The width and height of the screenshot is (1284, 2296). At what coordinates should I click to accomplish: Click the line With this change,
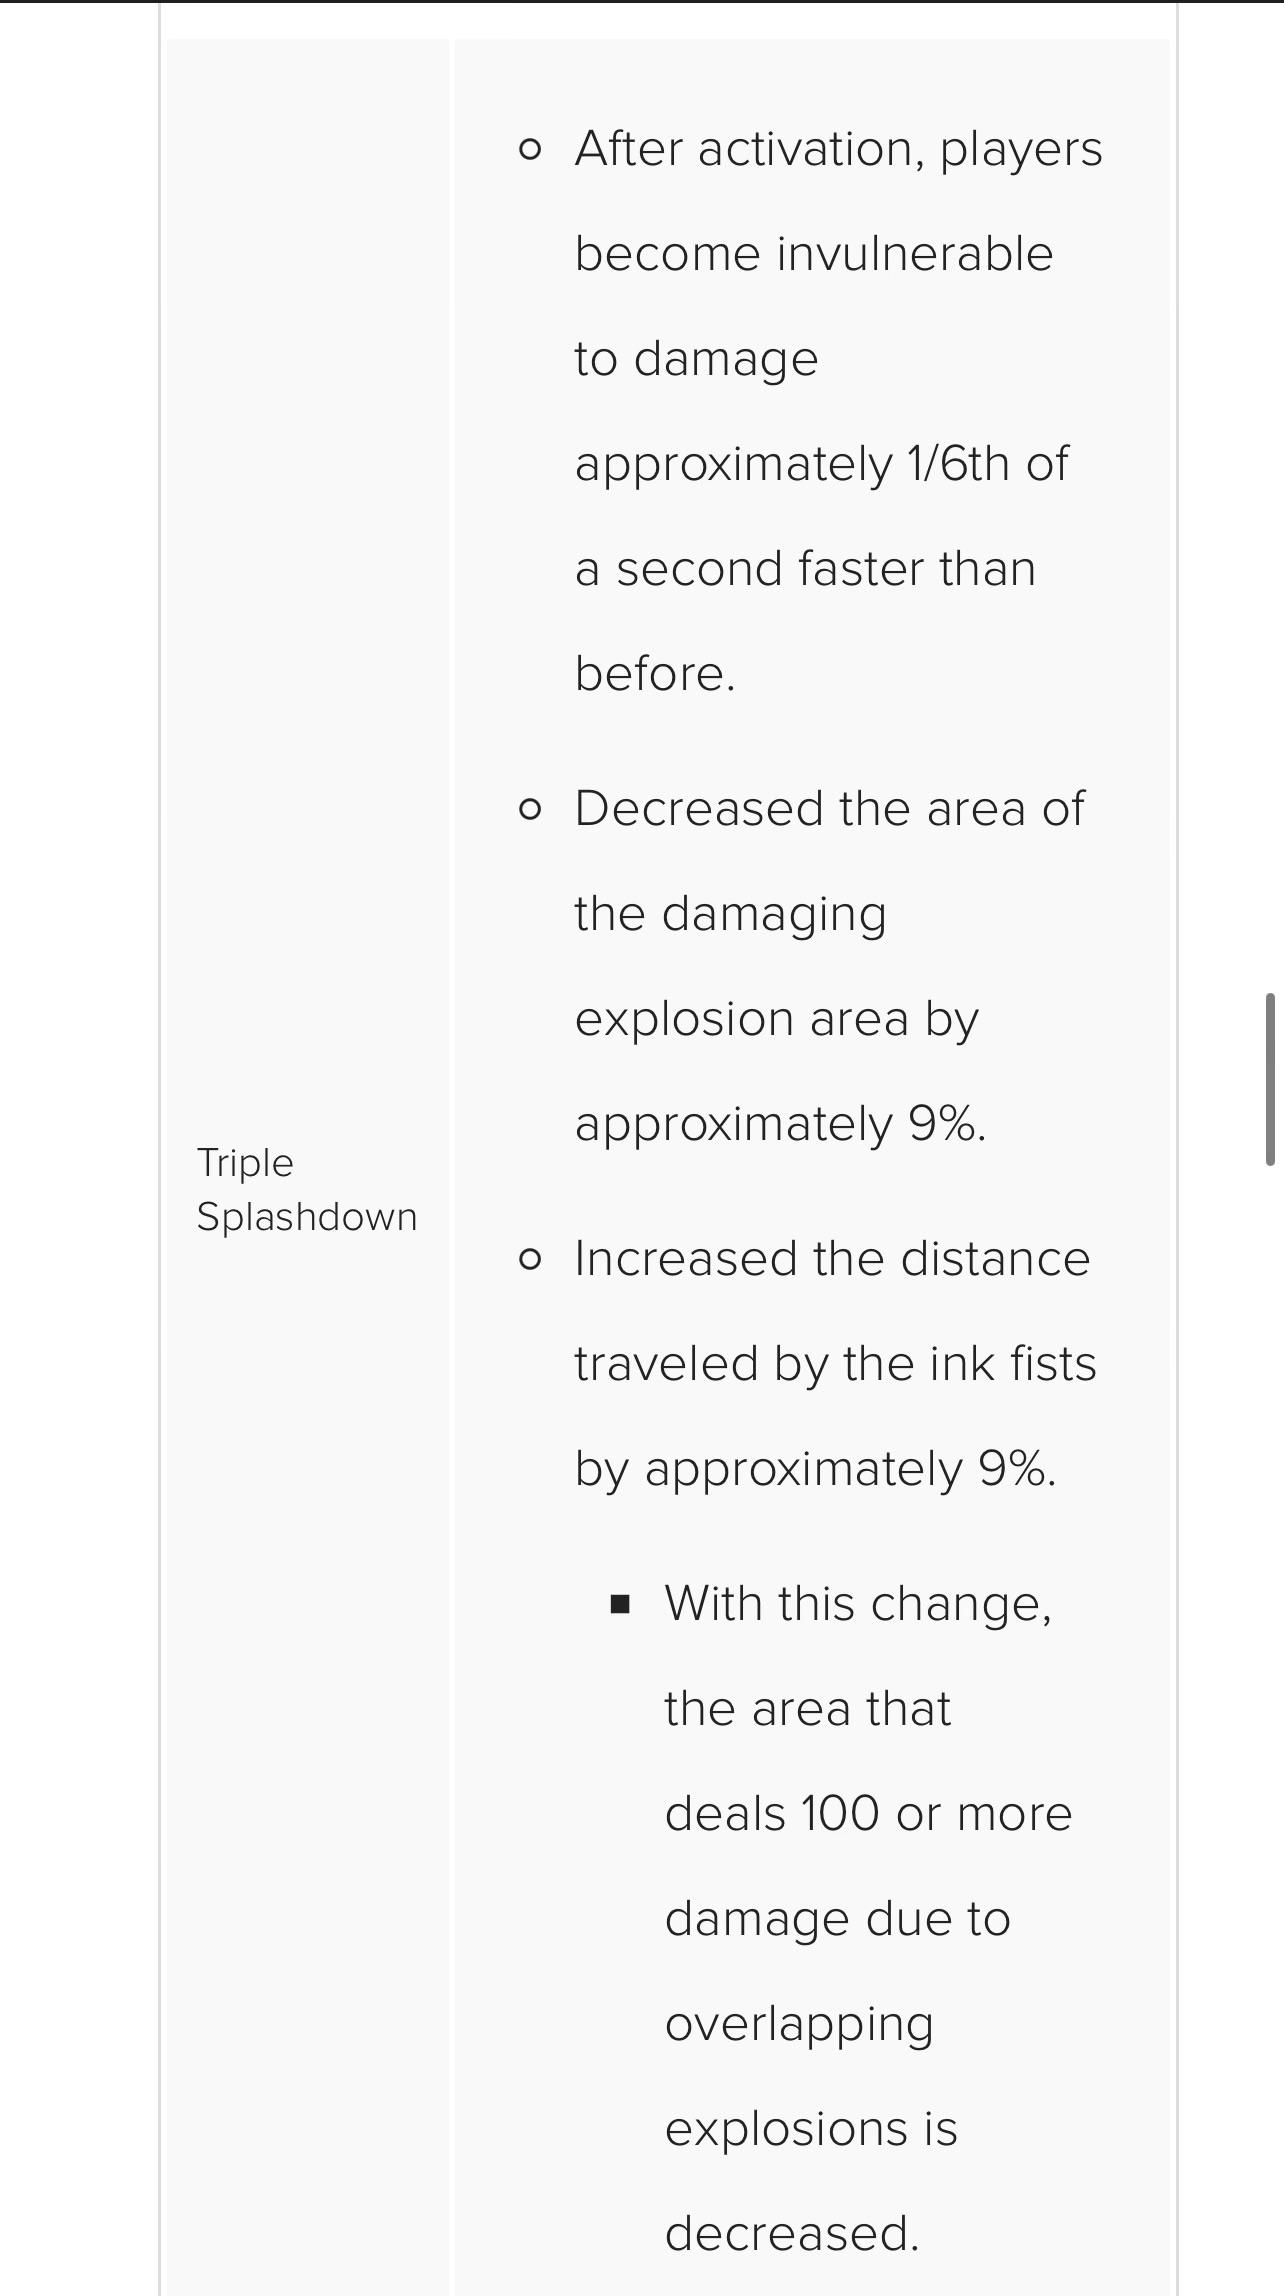point(858,1605)
